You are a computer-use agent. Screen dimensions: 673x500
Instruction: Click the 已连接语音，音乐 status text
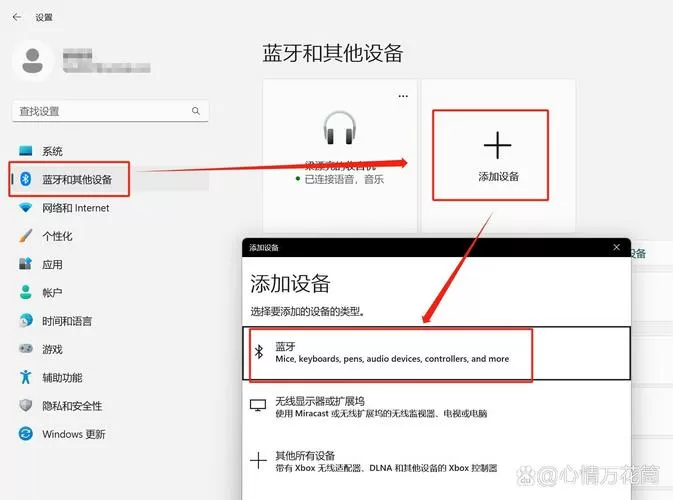click(344, 179)
